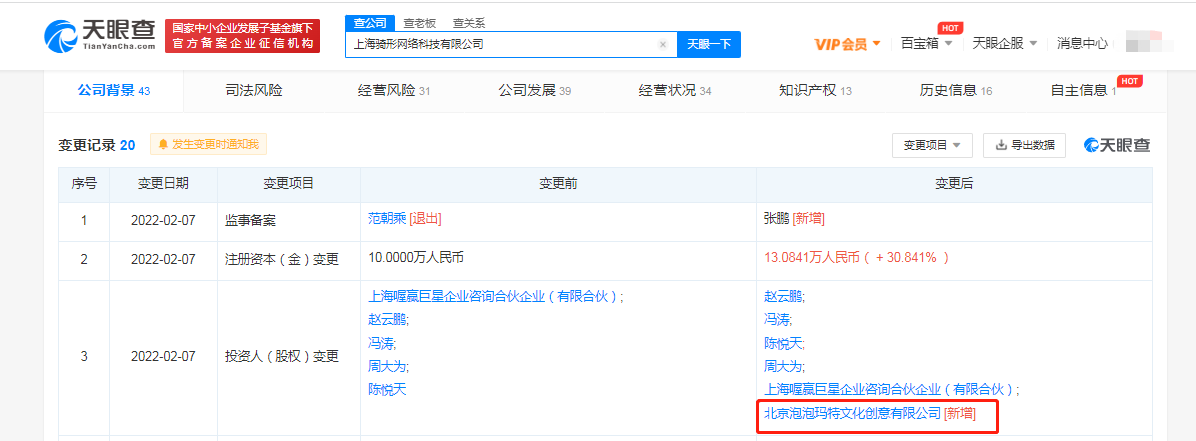Clear the search box with the X icon
The image size is (1196, 441).
tap(663, 44)
